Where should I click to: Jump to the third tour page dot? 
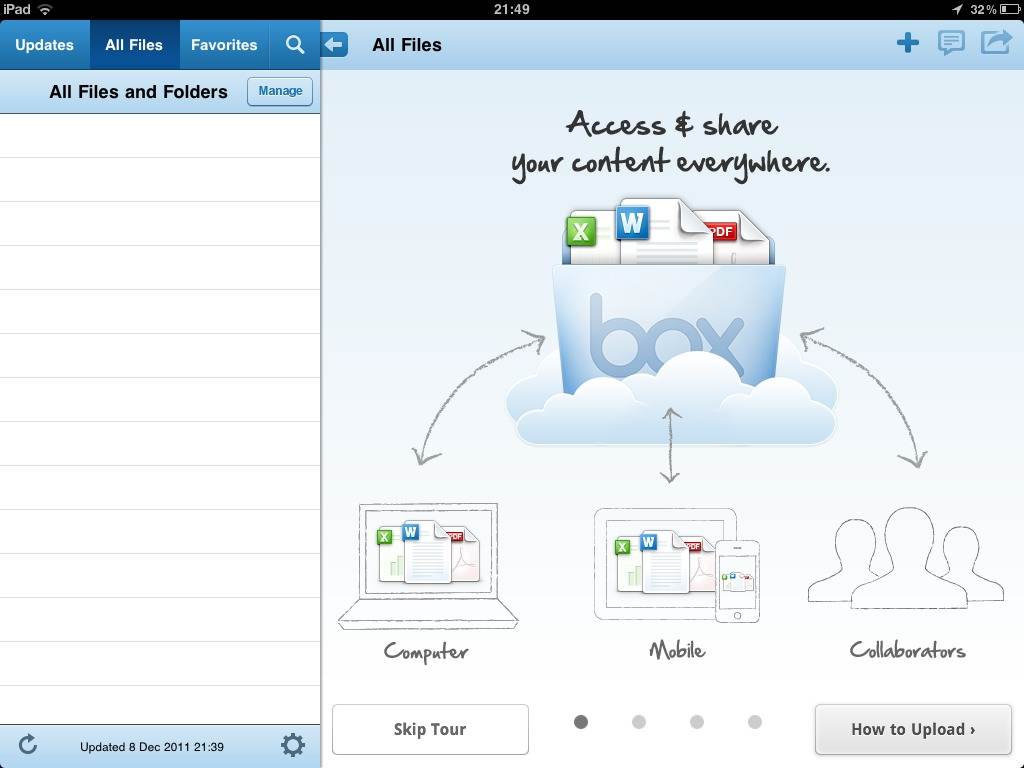pyautogui.click(x=697, y=722)
